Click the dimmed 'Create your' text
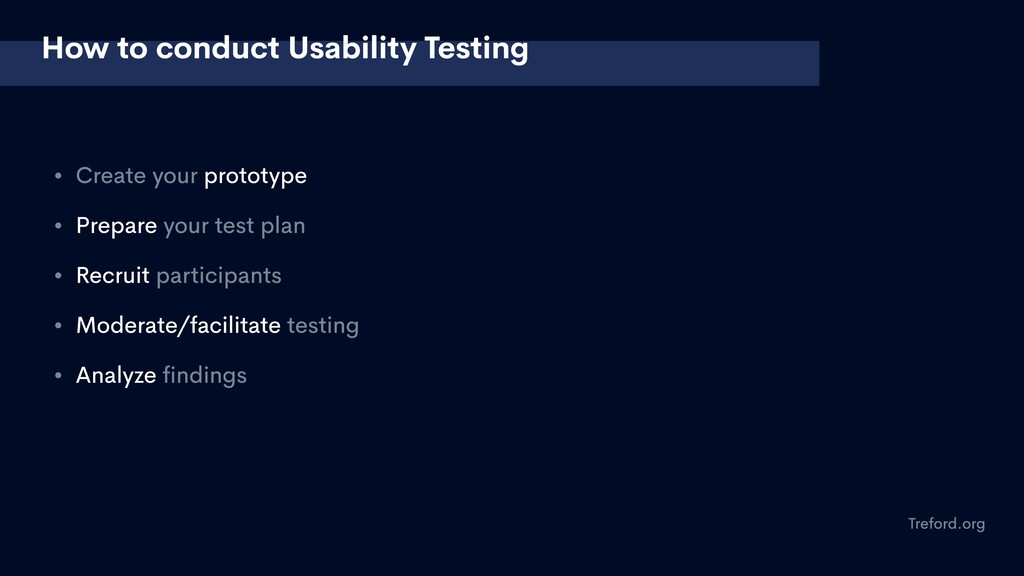This screenshot has height=576, width=1024. 136,176
